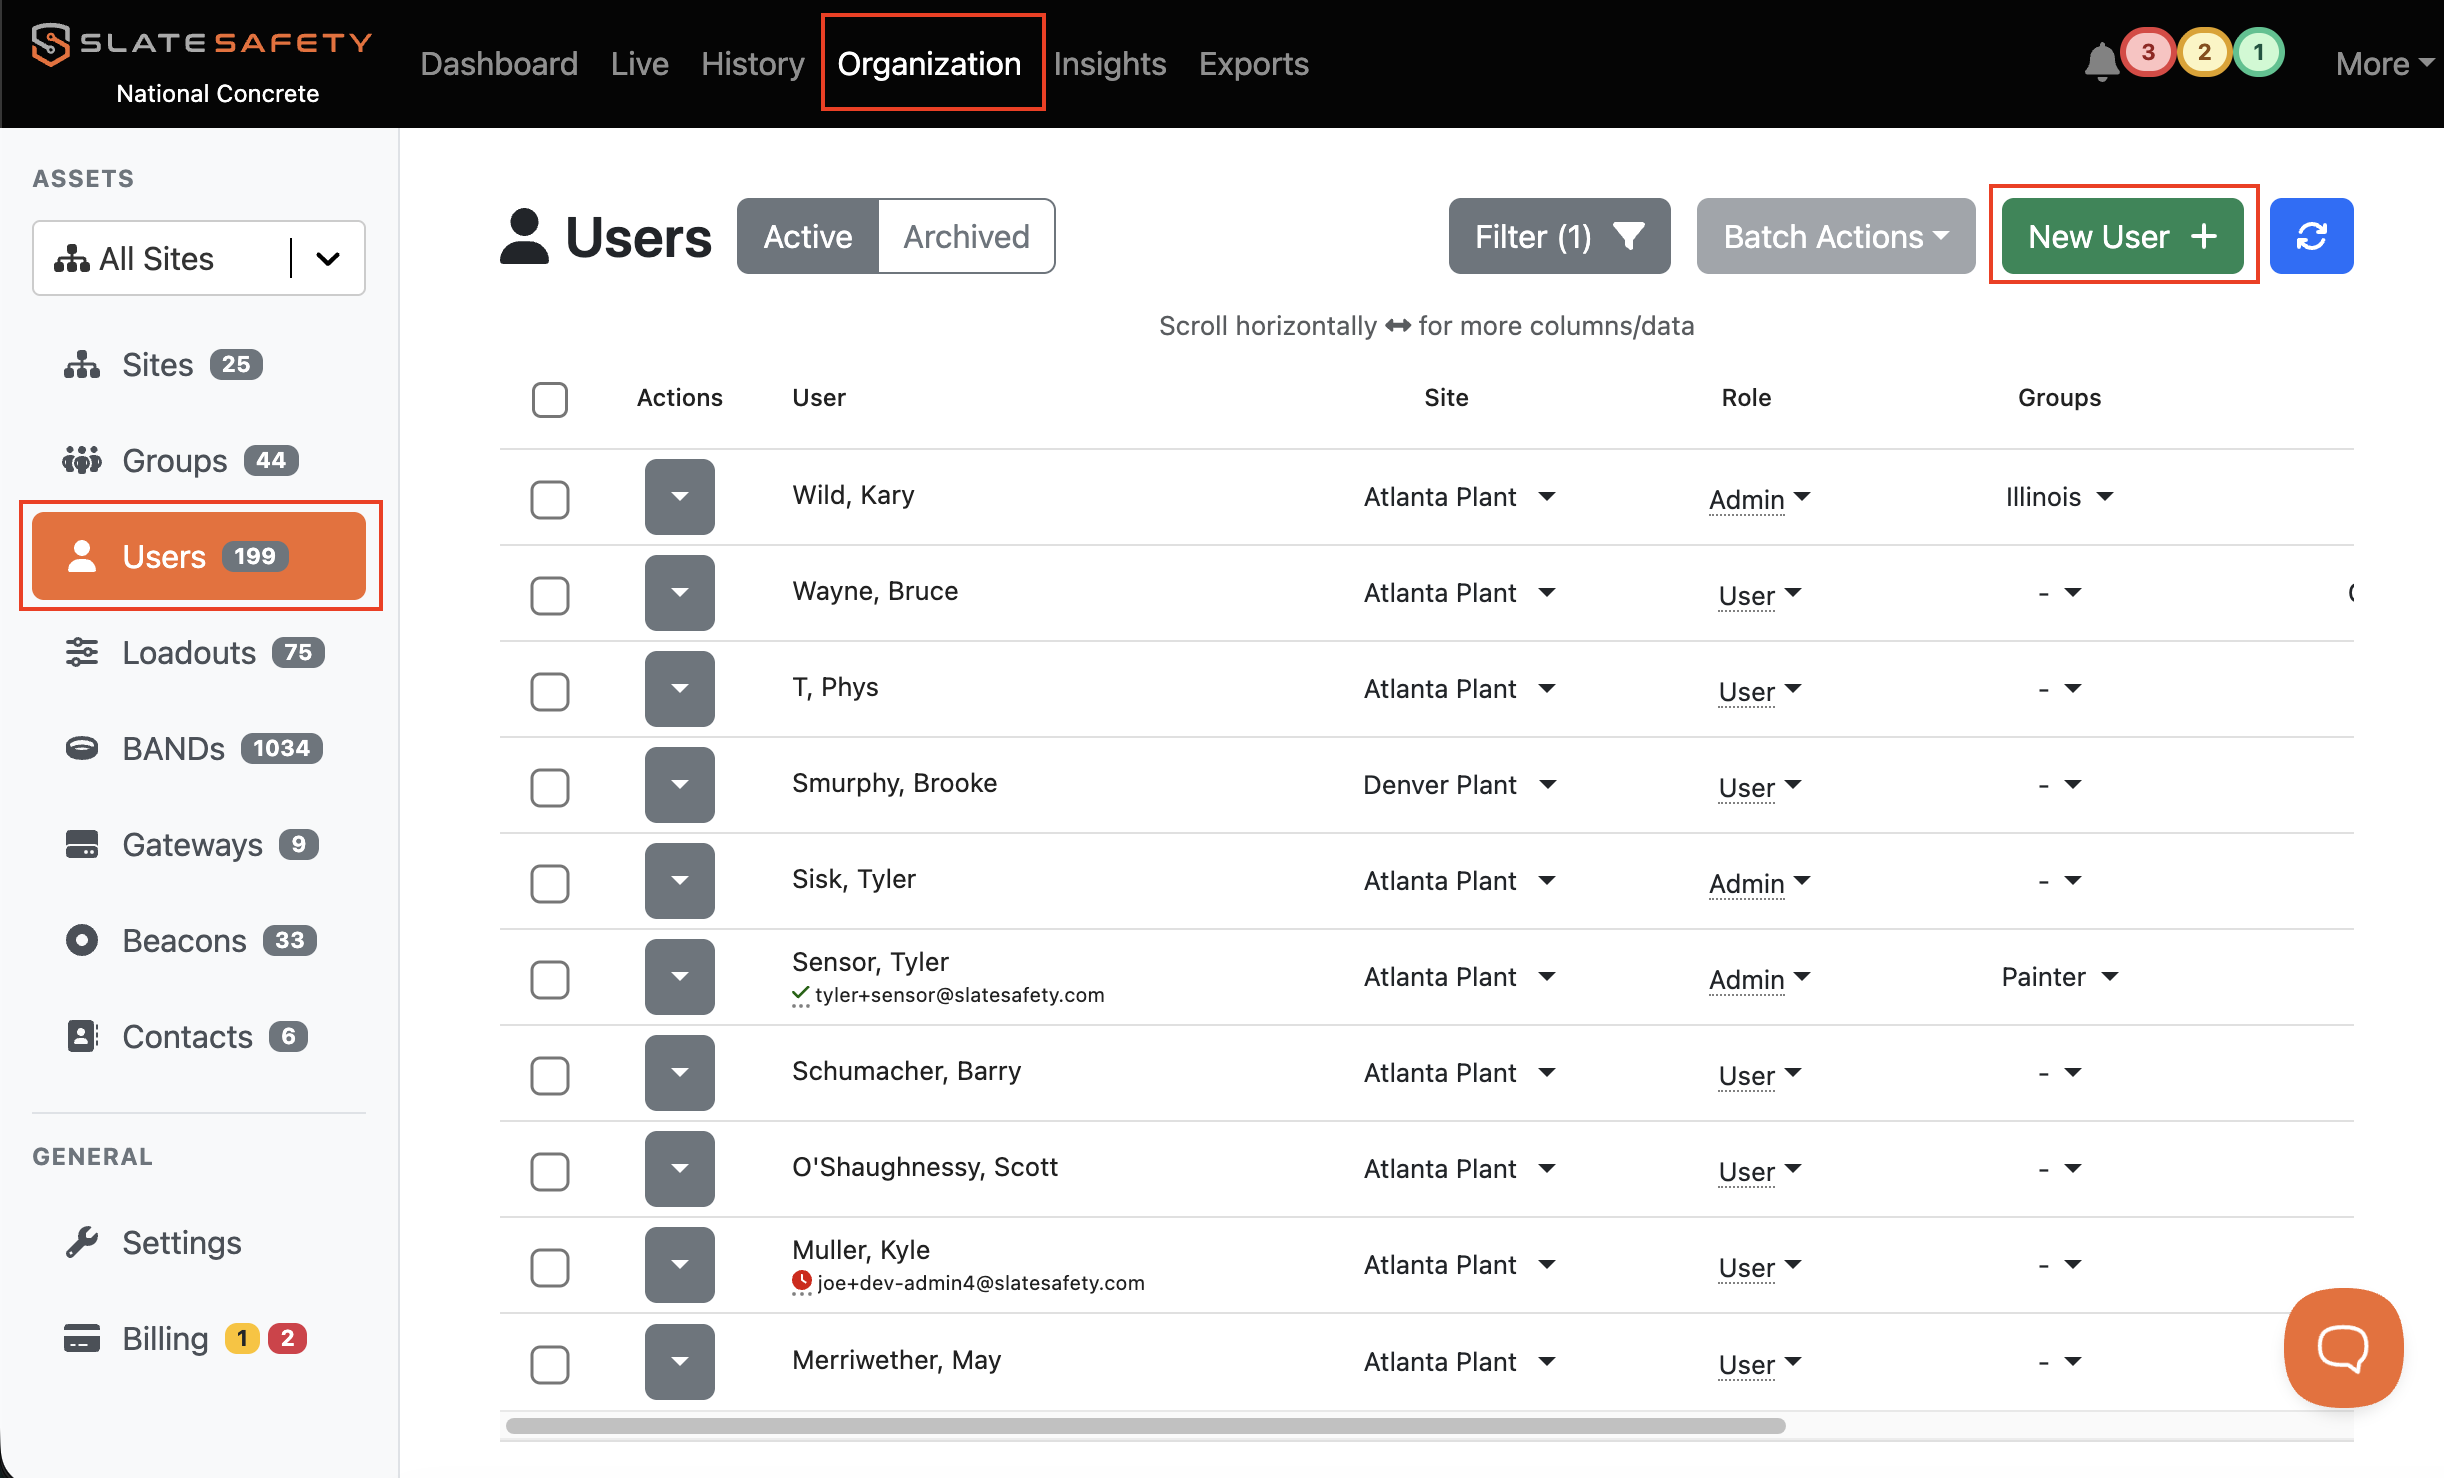Switch to the Archived users tab
This screenshot has width=2444, height=1478.
[x=966, y=237]
